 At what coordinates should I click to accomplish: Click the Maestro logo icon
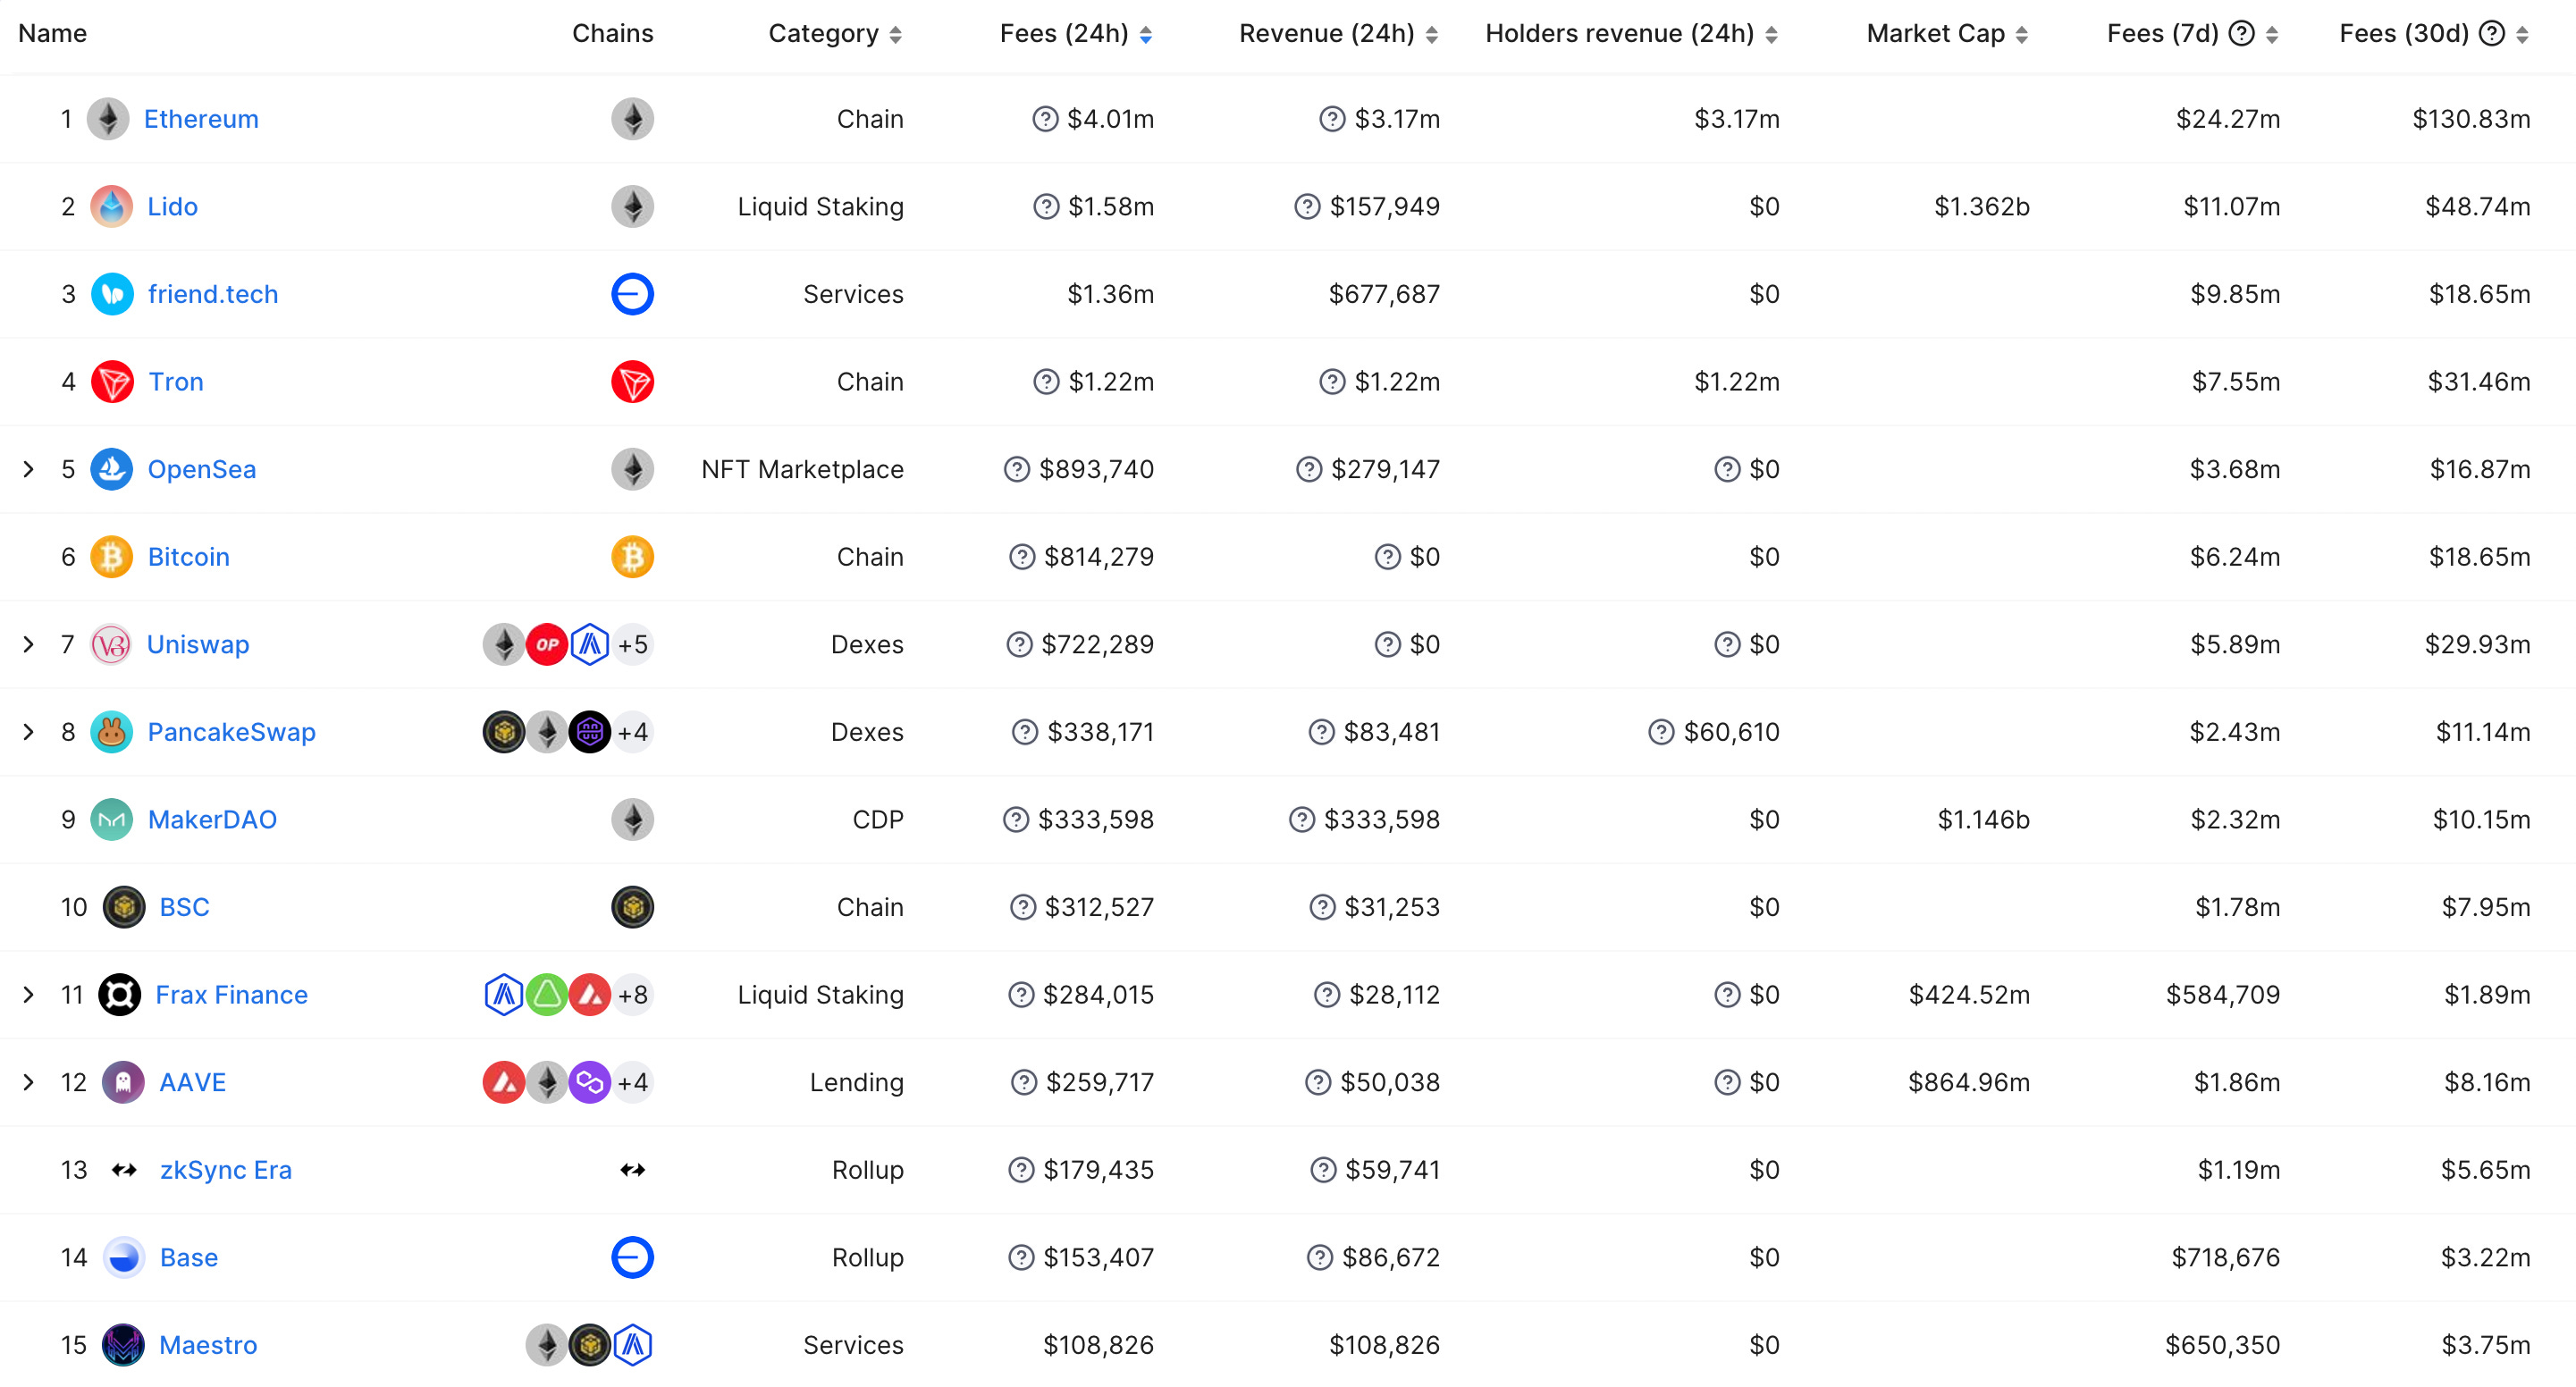(x=124, y=1345)
